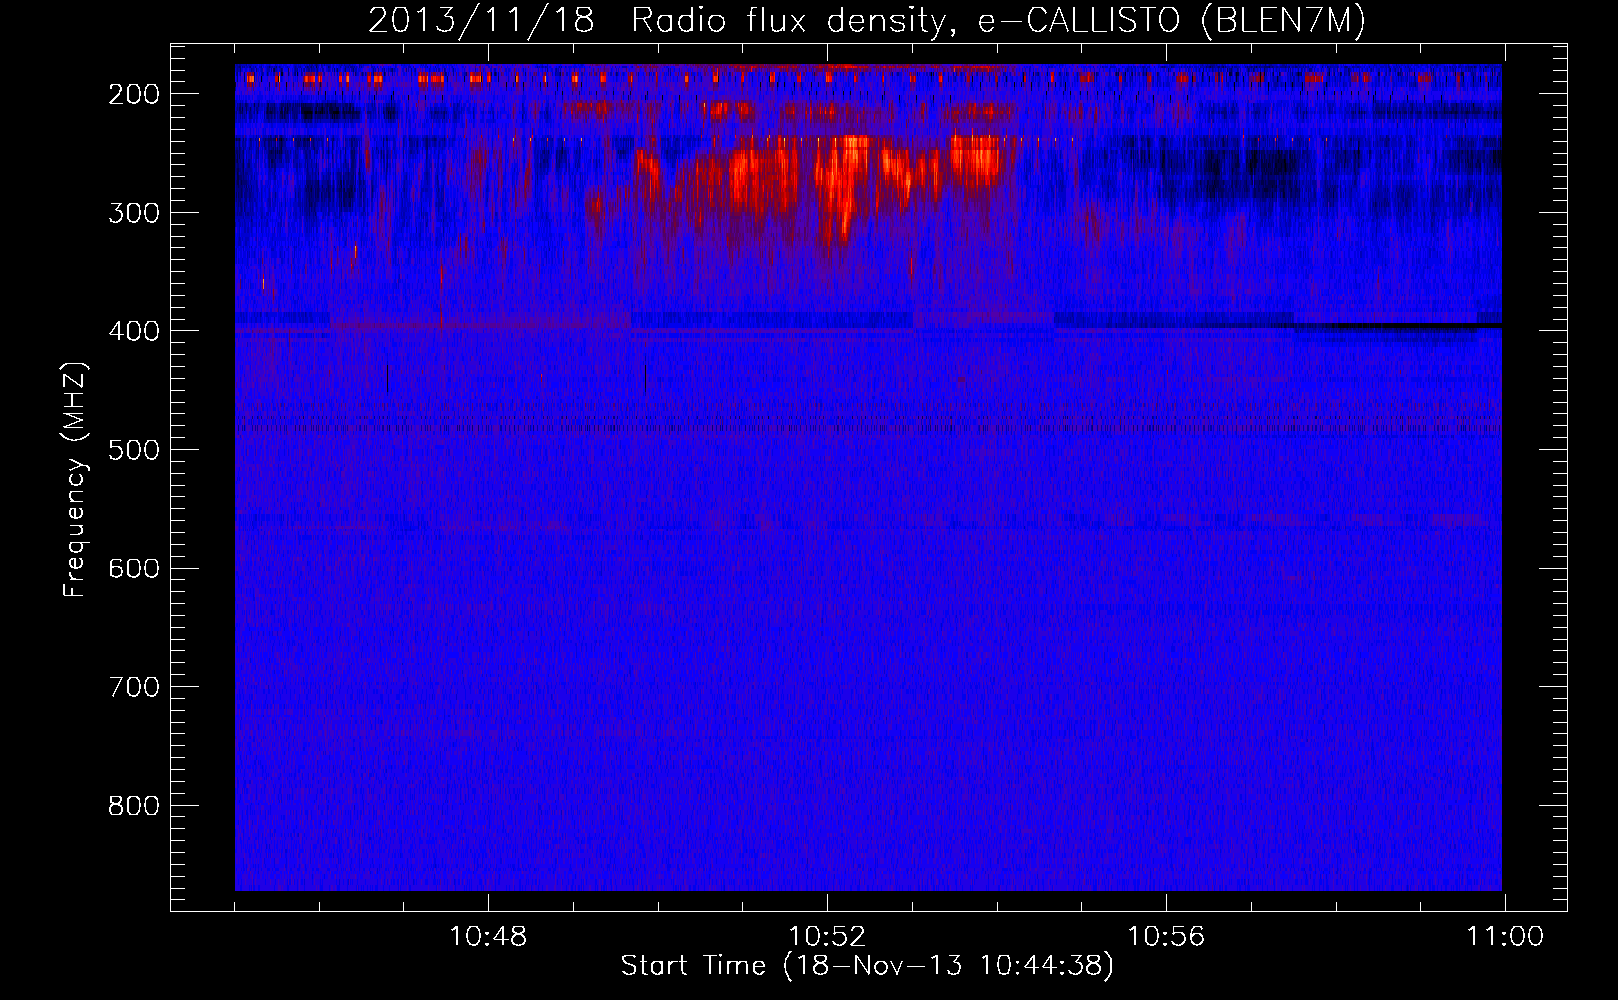This screenshot has height=1000, width=1618.
Task: Click the plot title "2013/11/18 Radio flux density, e-CALLISTO (BLEN7M)"
Action: [x=866, y=21]
